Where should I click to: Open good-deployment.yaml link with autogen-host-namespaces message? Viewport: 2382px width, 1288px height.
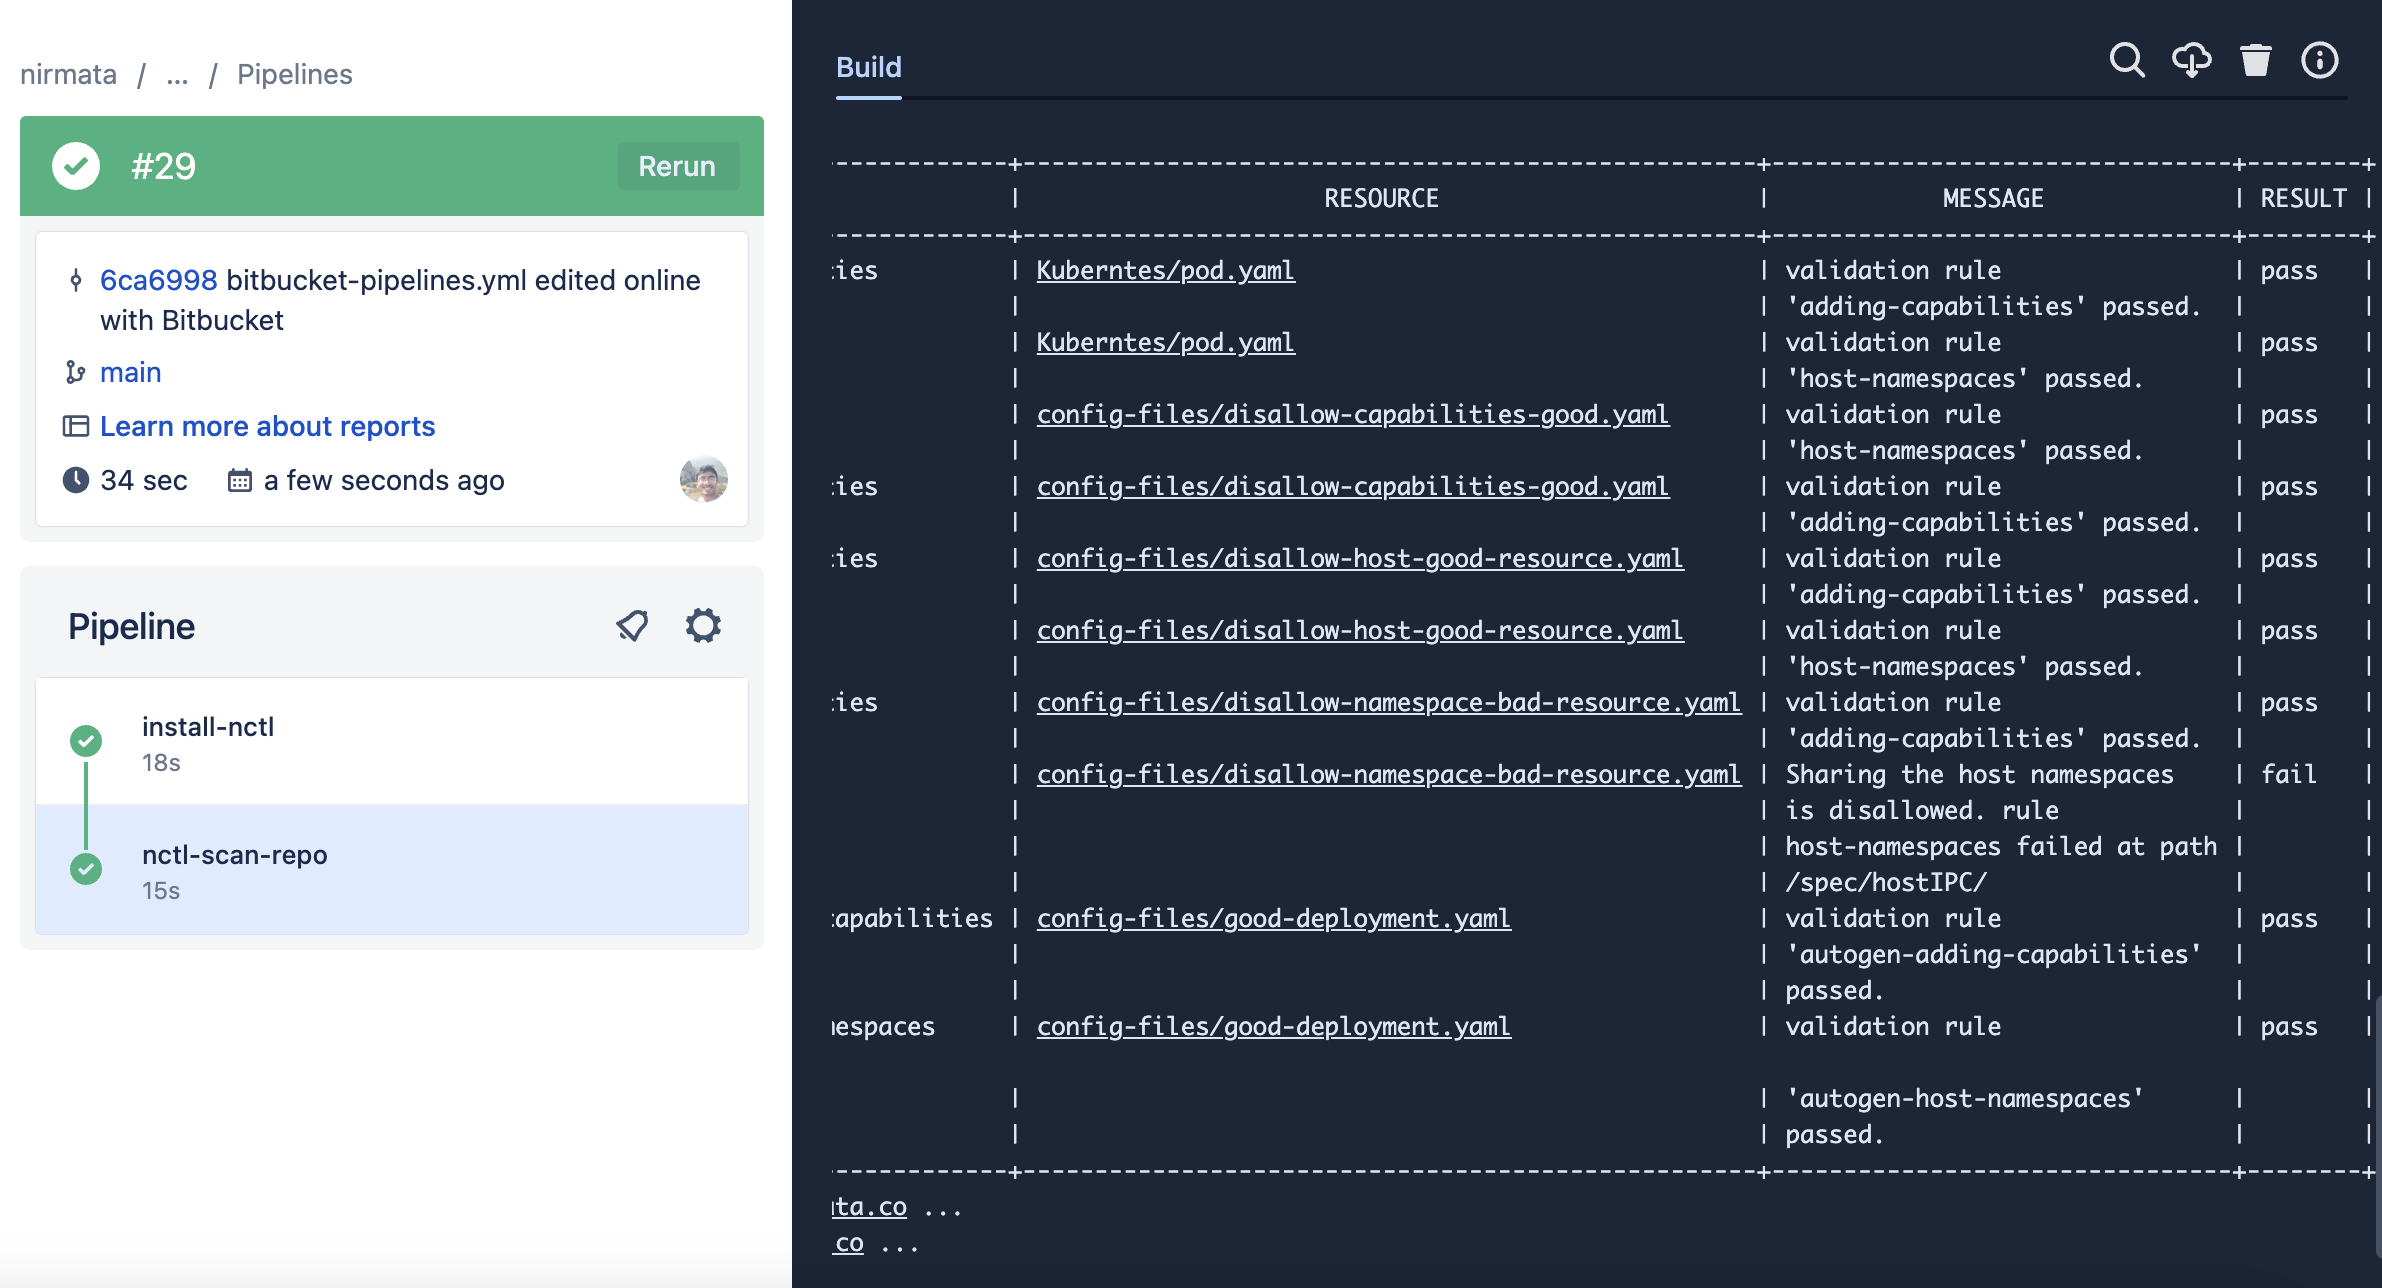click(x=1273, y=1026)
